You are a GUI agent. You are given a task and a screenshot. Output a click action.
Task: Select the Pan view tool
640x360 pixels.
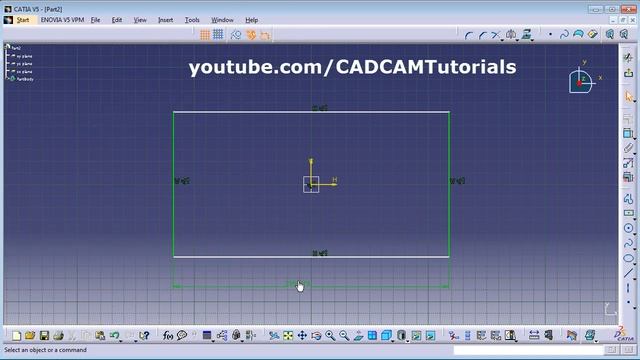302,336
